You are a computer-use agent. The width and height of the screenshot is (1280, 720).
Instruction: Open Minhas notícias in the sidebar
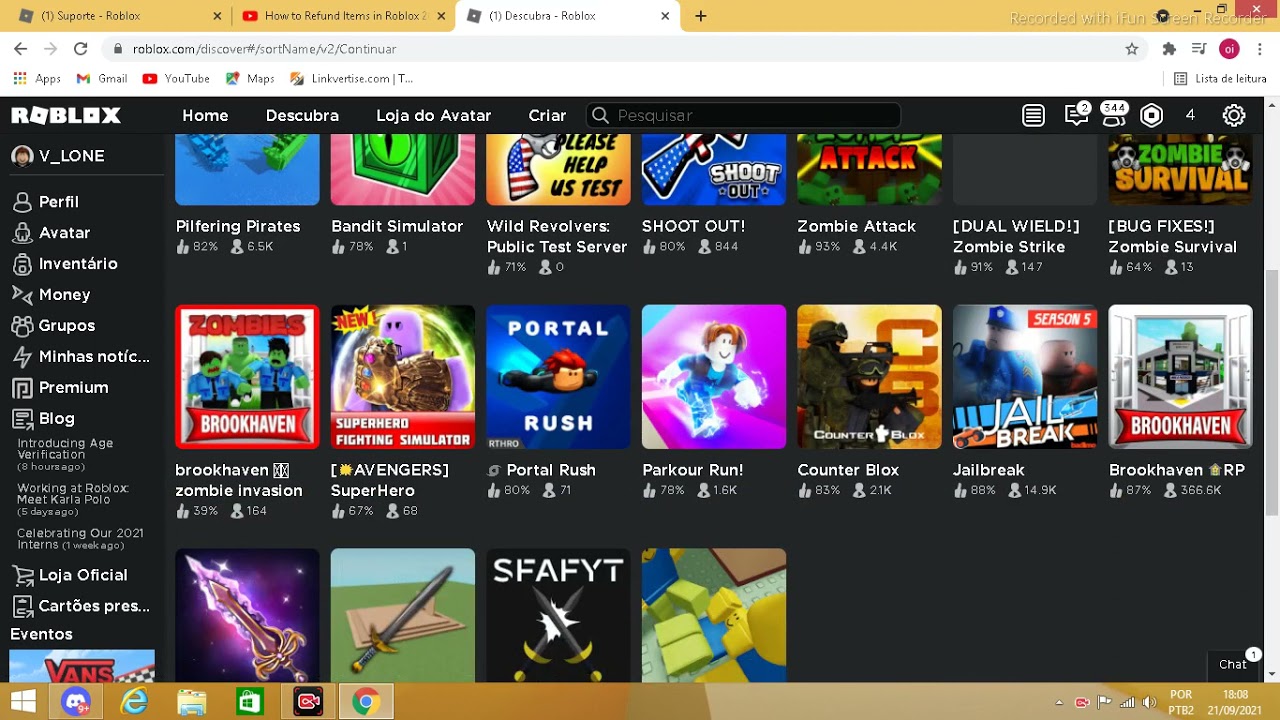pyautogui.click(x=82, y=357)
